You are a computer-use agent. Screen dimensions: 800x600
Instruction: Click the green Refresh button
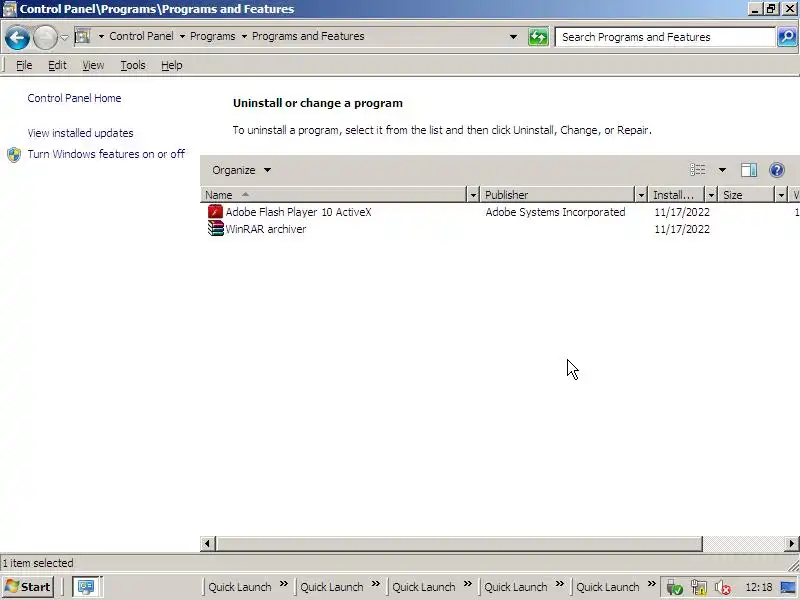pos(538,37)
